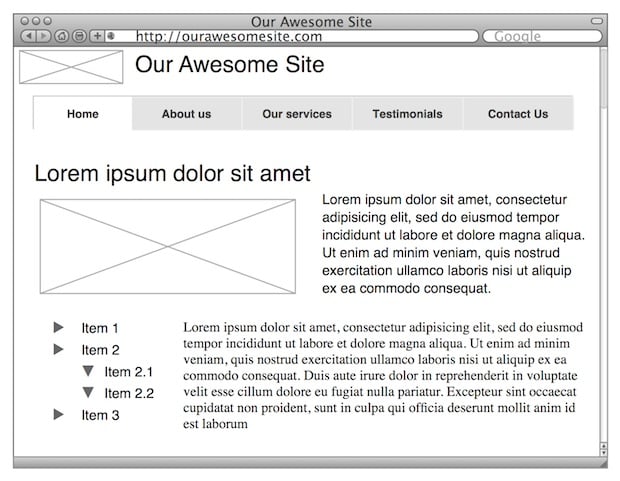This screenshot has height=481, width=620.
Task: Click the browser Back arrow button
Action: point(28,36)
